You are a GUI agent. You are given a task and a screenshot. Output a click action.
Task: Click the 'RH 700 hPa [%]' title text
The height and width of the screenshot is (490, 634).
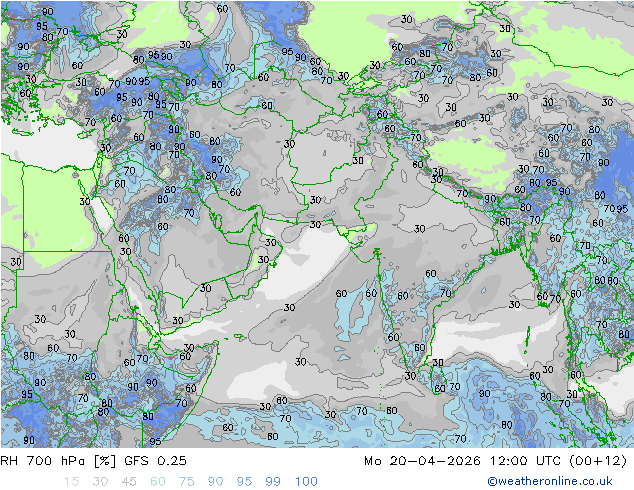pos(58,461)
